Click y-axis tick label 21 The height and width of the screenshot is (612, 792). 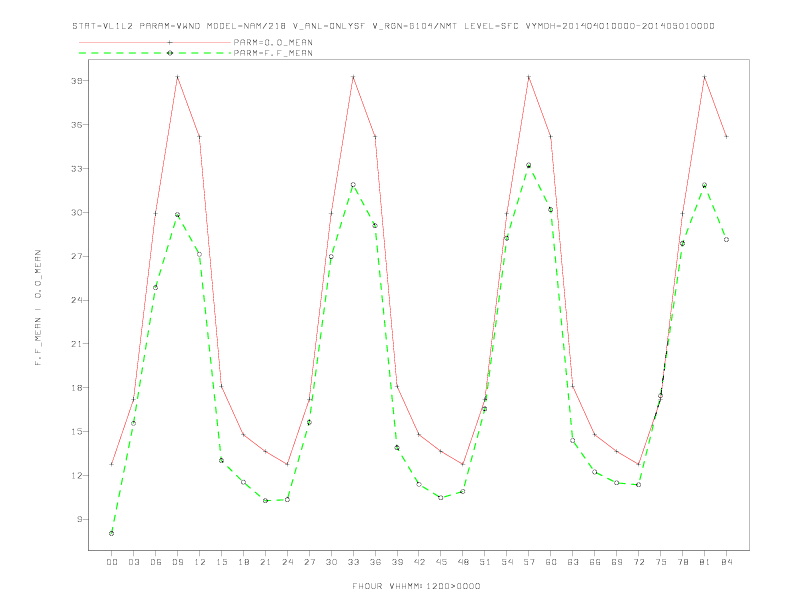click(77, 344)
